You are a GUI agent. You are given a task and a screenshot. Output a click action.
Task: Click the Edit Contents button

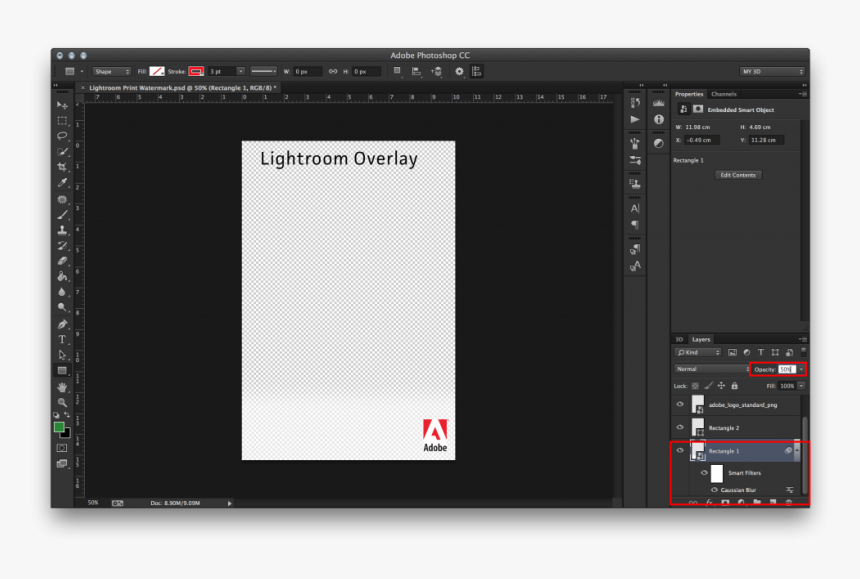(738, 175)
